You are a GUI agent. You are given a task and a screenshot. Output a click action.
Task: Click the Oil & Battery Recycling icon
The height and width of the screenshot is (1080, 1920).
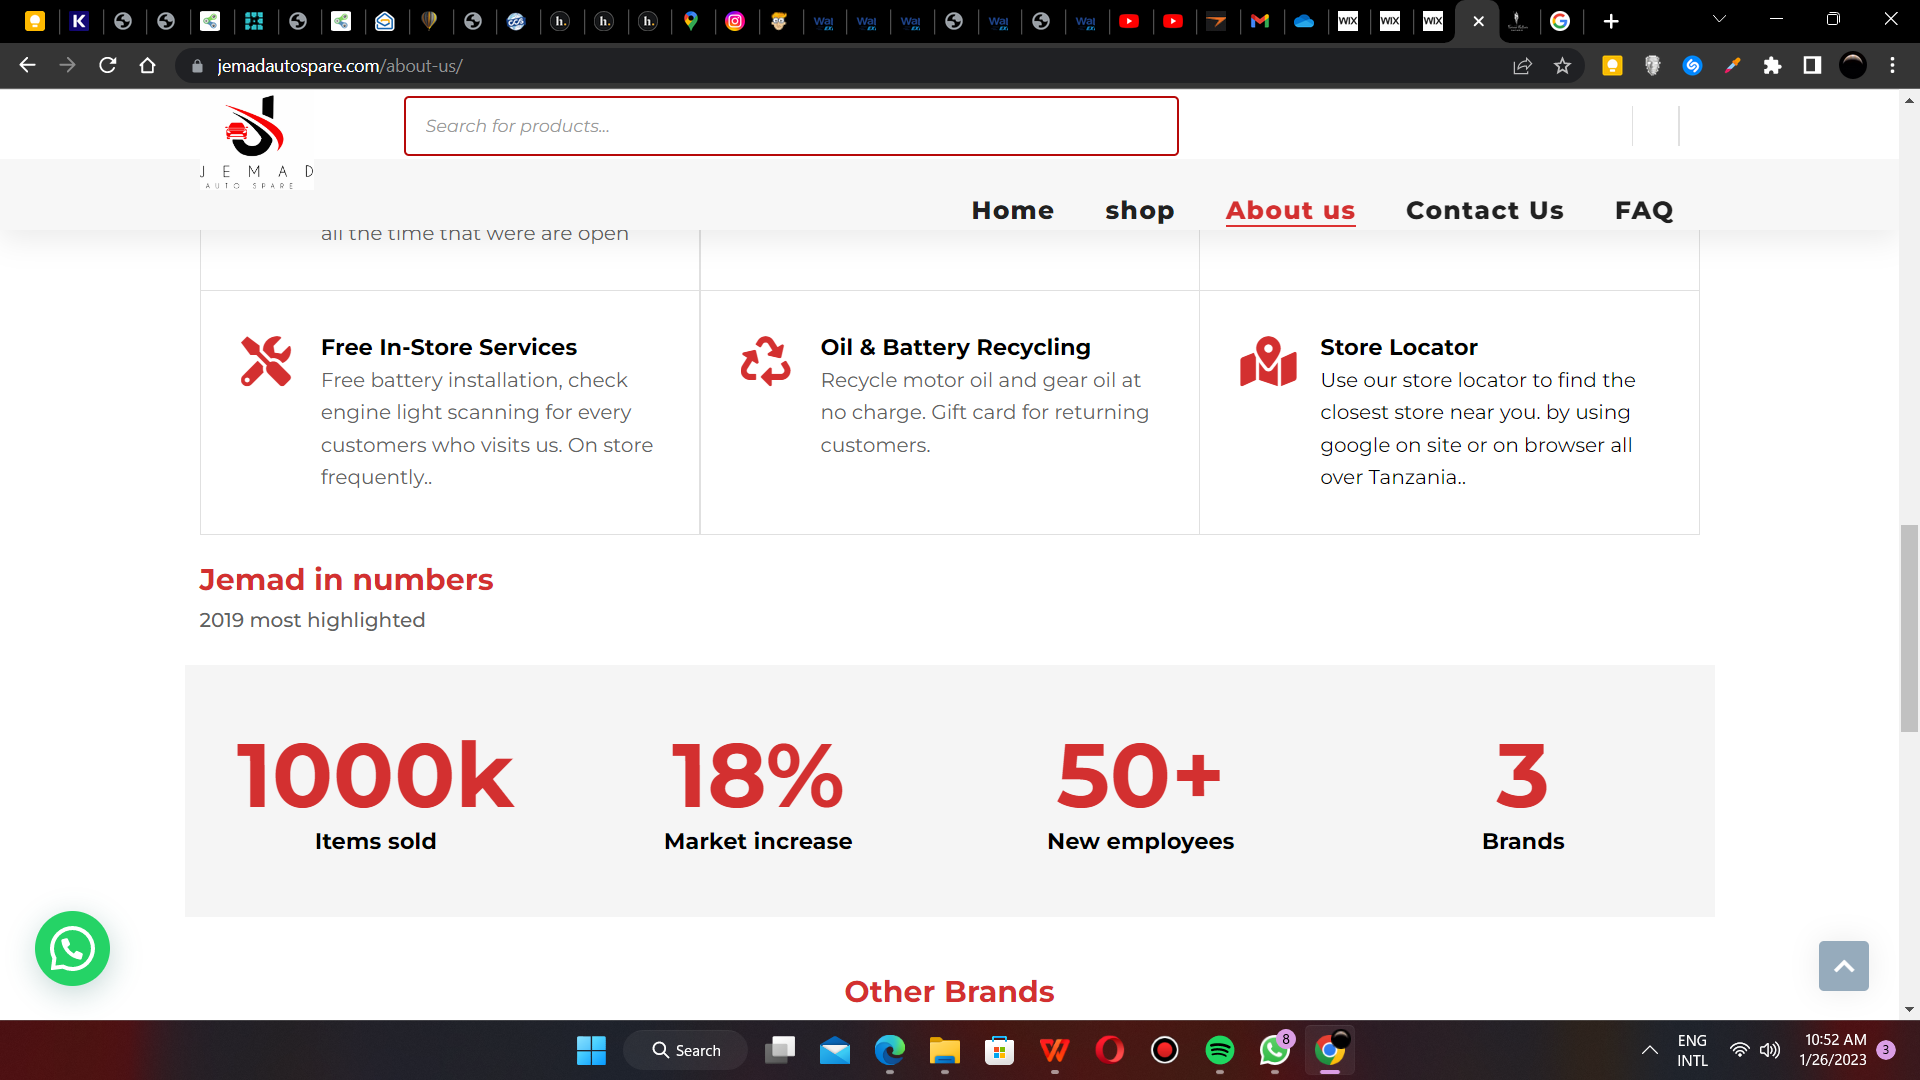point(765,362)
